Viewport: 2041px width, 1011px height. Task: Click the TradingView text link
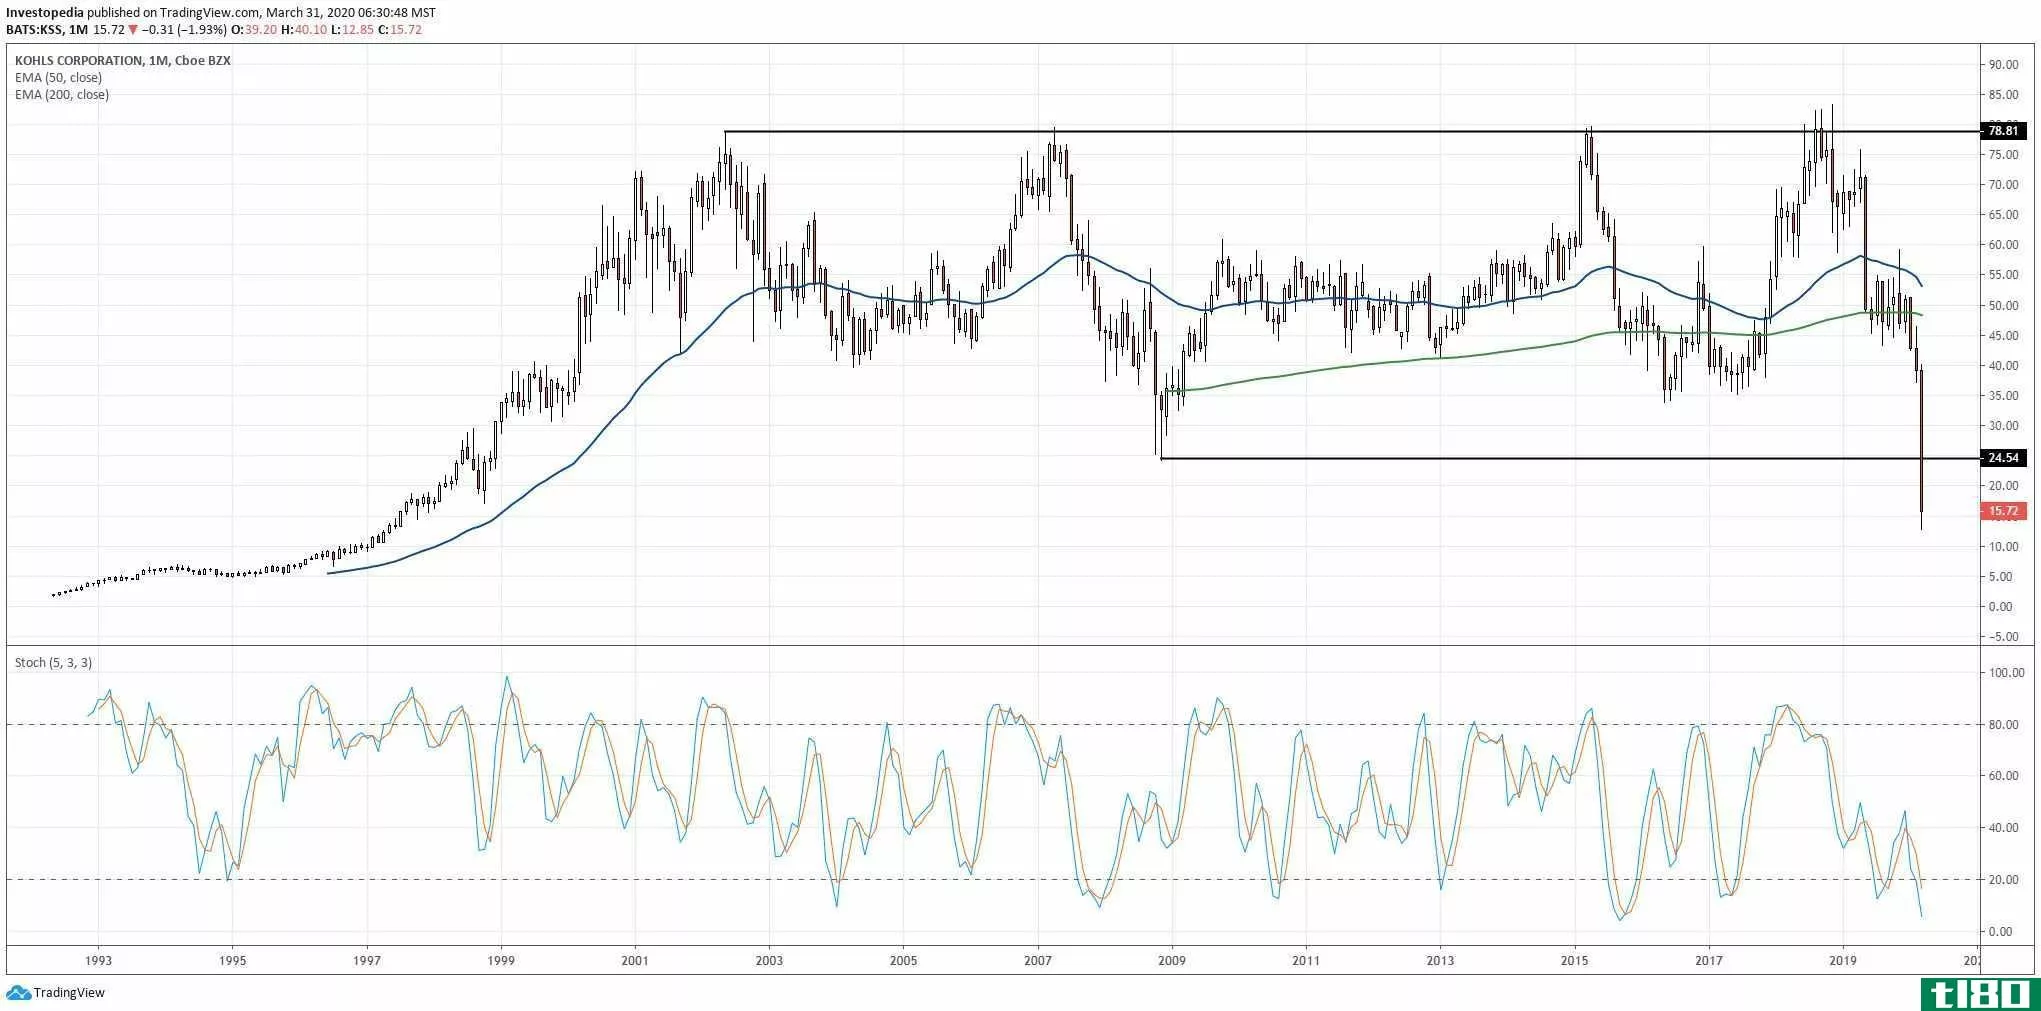pos(69,993)
